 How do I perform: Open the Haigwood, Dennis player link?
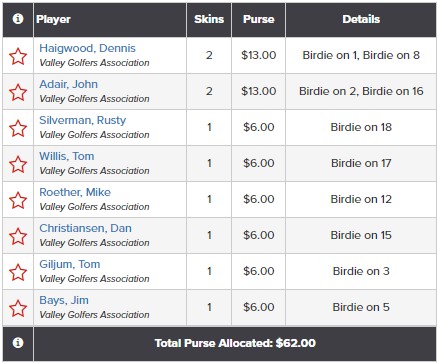[87, 48]
